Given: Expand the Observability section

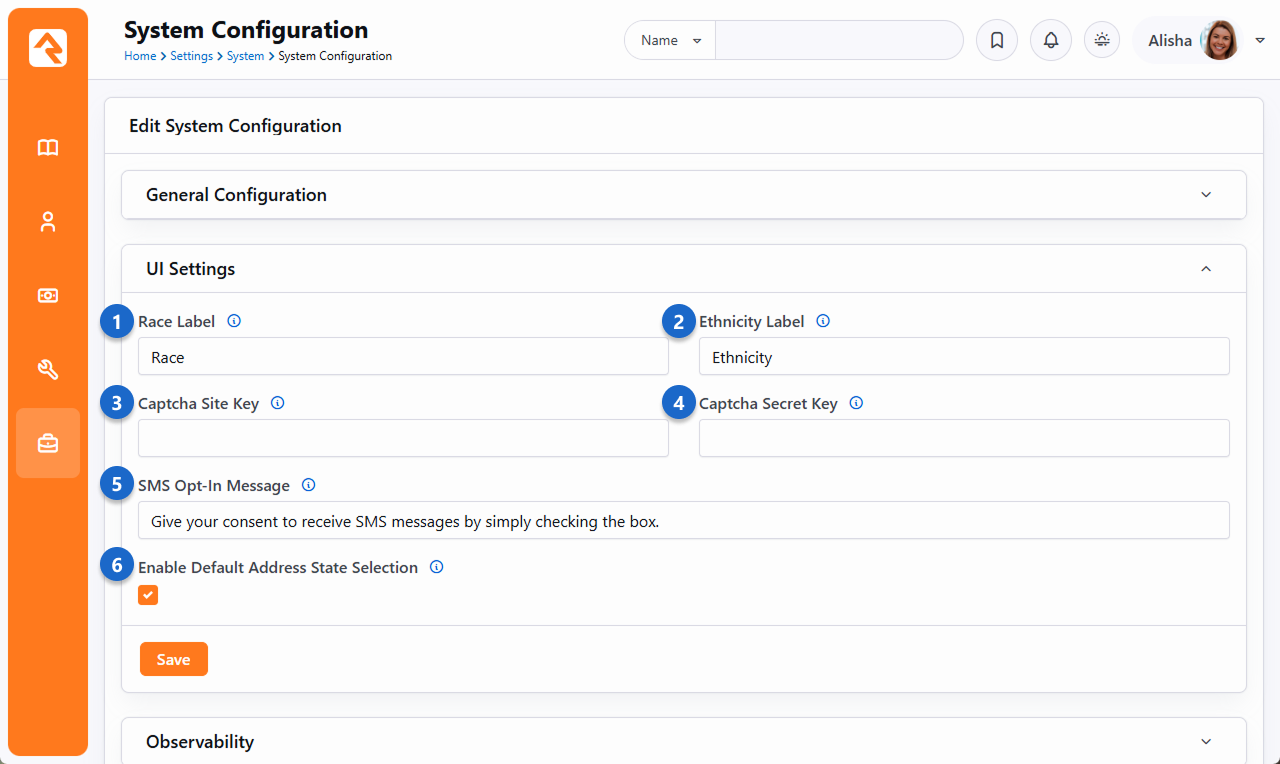Looking at the screenshot, I should click(x=1205, y=742).
